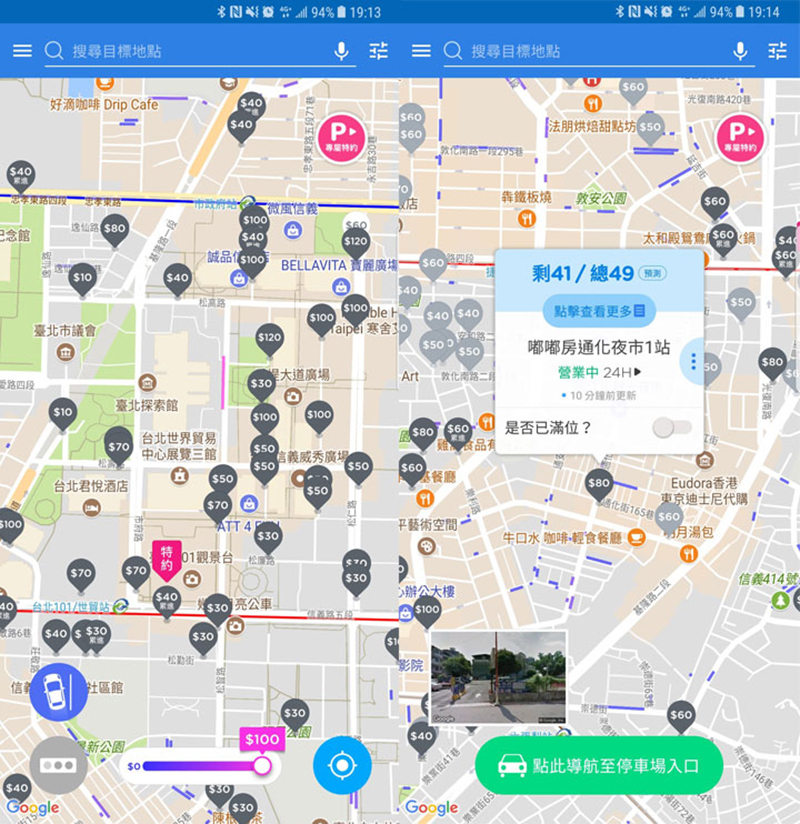The width and height of the screenshot is (800, 824).
Task: Tap blue locate-me crosshair button
Action: click(x=342, y=765)
